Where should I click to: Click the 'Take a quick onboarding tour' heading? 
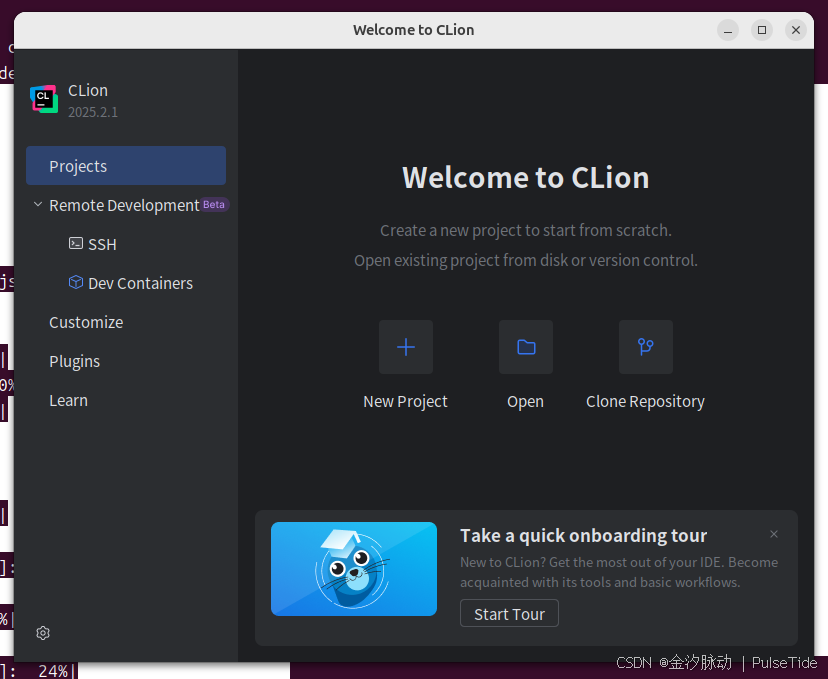tap(584, 536)
